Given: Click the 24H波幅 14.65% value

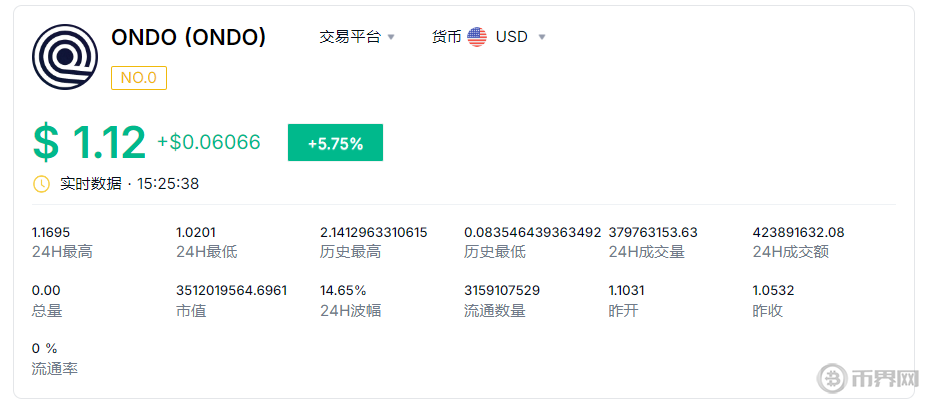Looking at the screenshot, I should 341,290.
